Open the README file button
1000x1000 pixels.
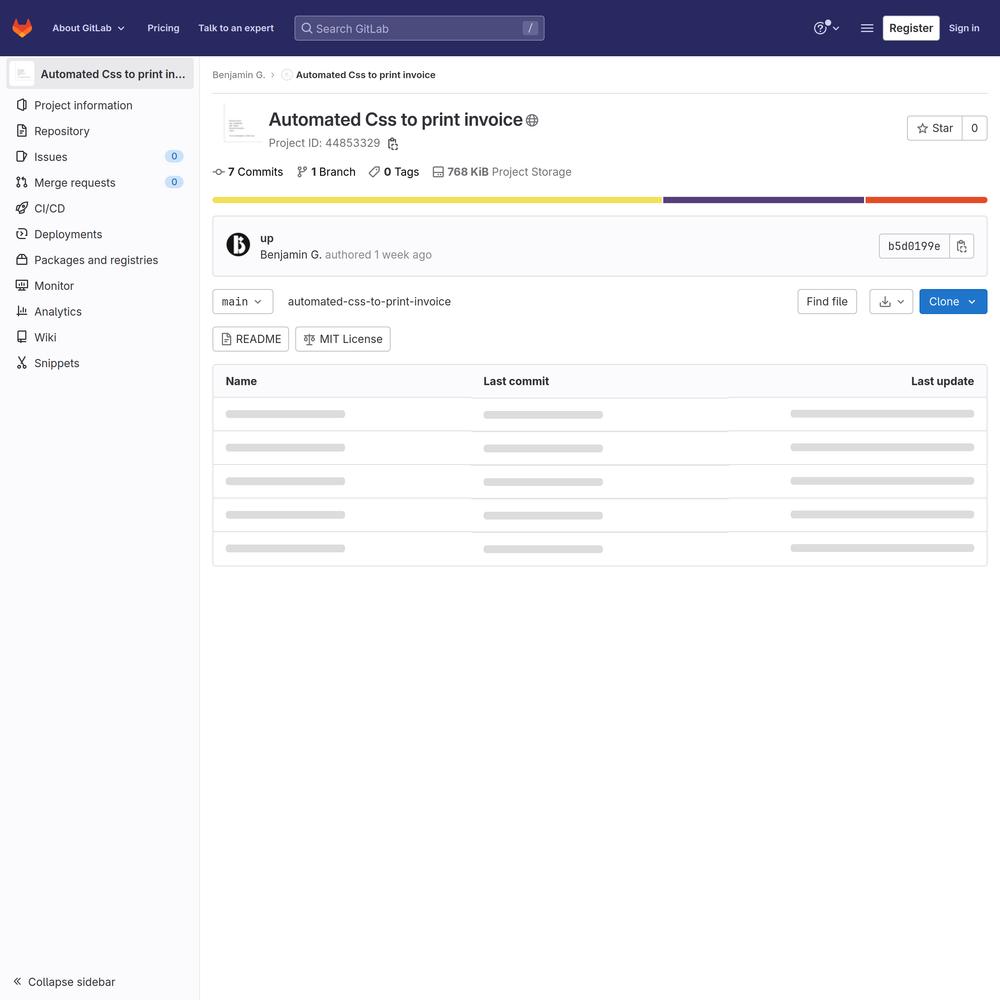tap(251, 339)
